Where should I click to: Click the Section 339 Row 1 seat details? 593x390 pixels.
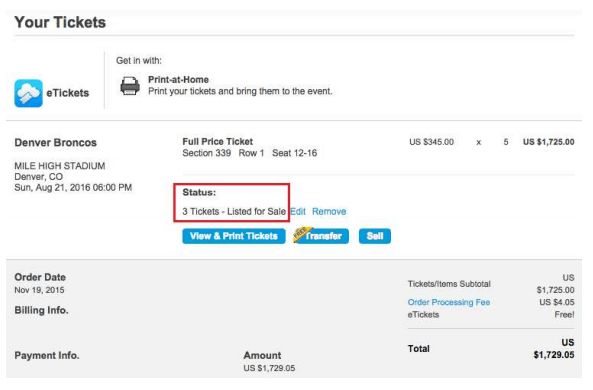[x=250, y=153]
